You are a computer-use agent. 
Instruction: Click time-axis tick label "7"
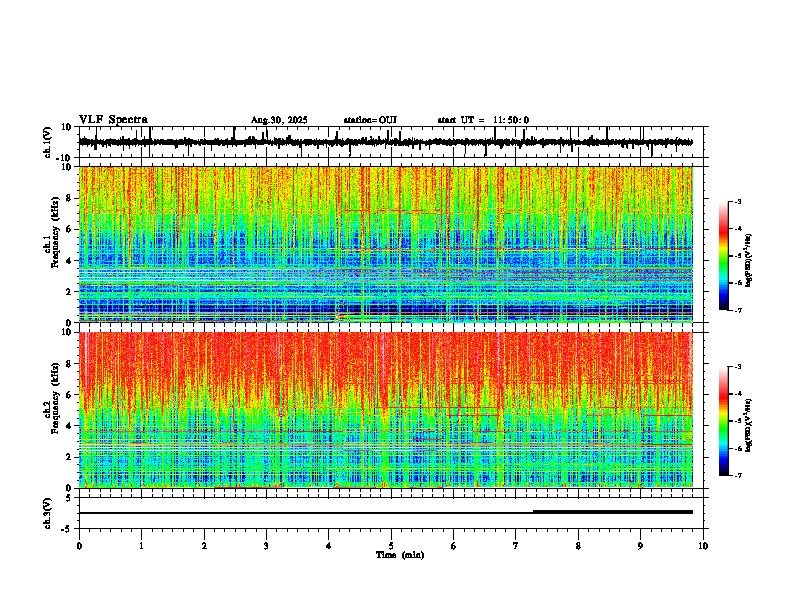click(x=516, y=546)
